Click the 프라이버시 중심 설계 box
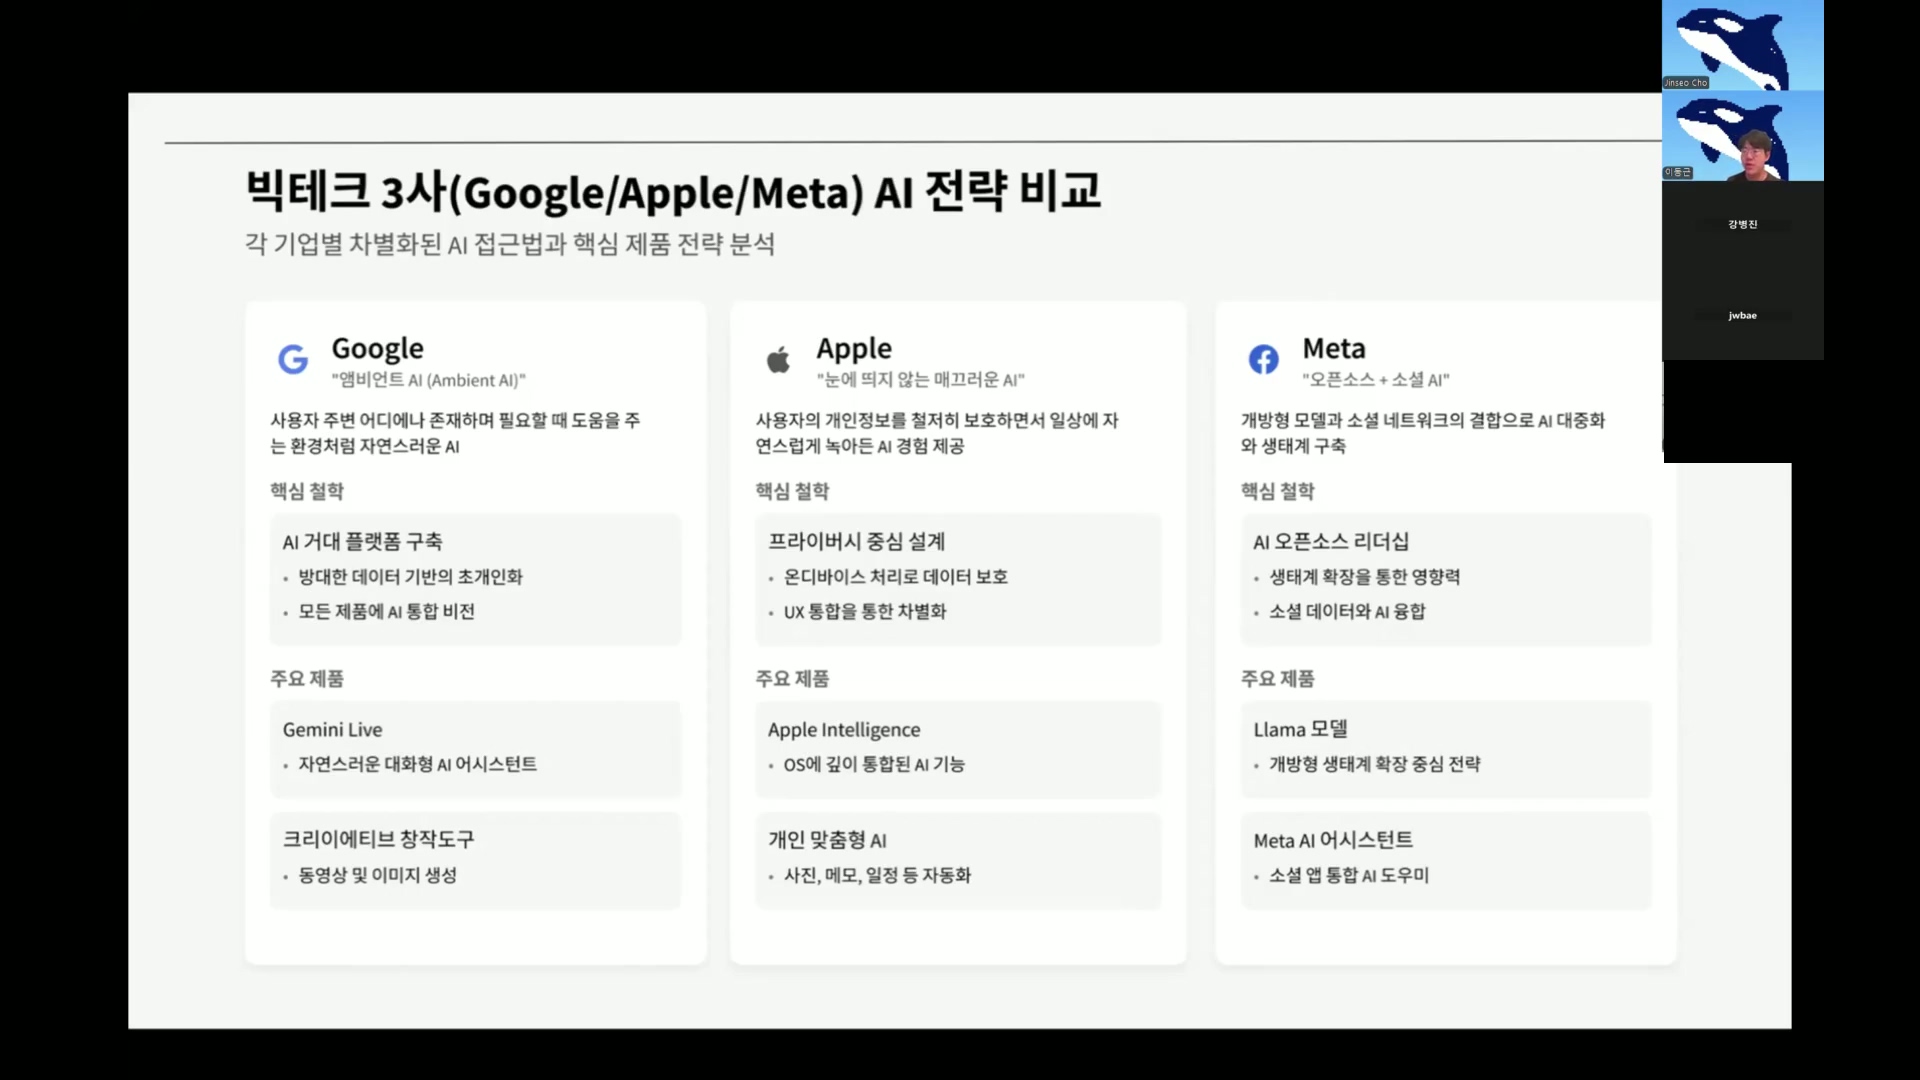Viewport: 1920px width, 1080px height. 958,578
